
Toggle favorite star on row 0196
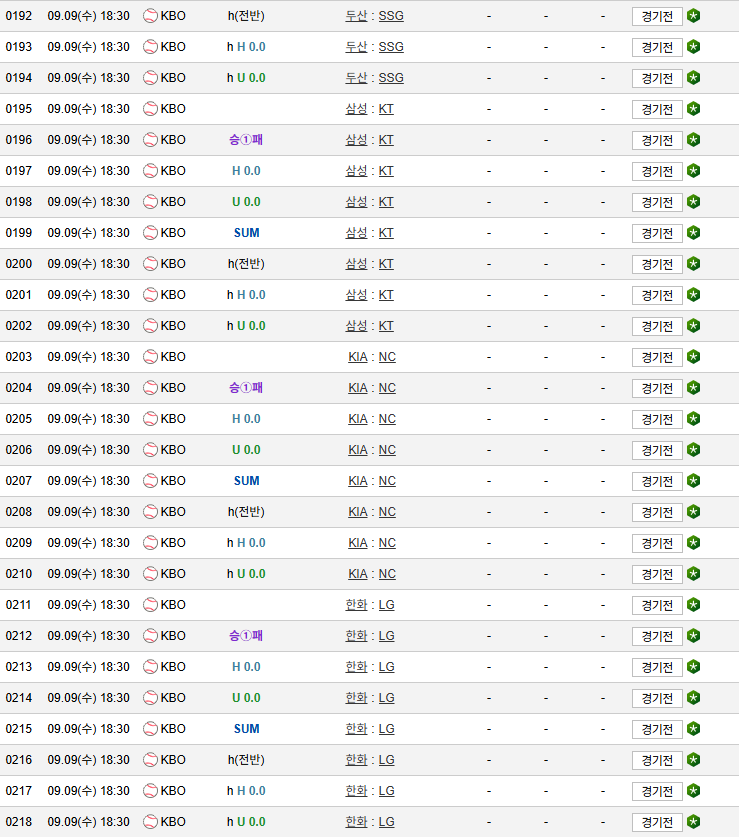coord(693,140)
